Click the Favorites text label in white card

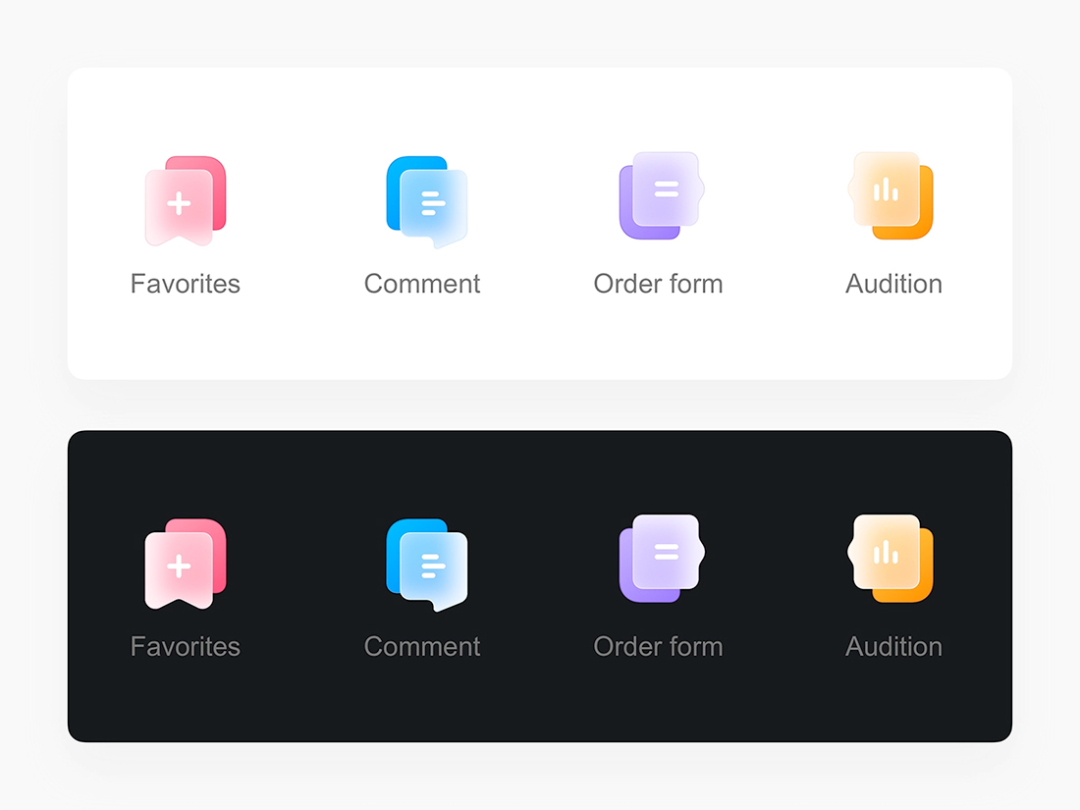185,284
